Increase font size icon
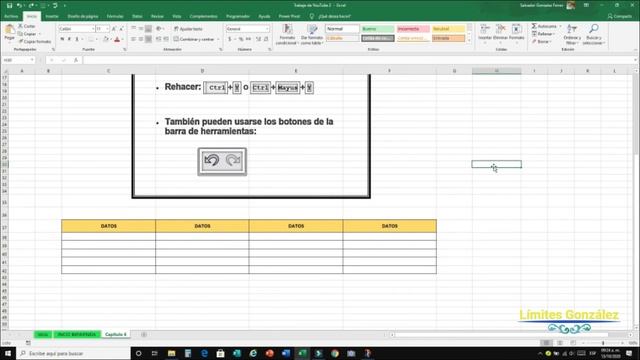640x360 pixels. (114, 29)
